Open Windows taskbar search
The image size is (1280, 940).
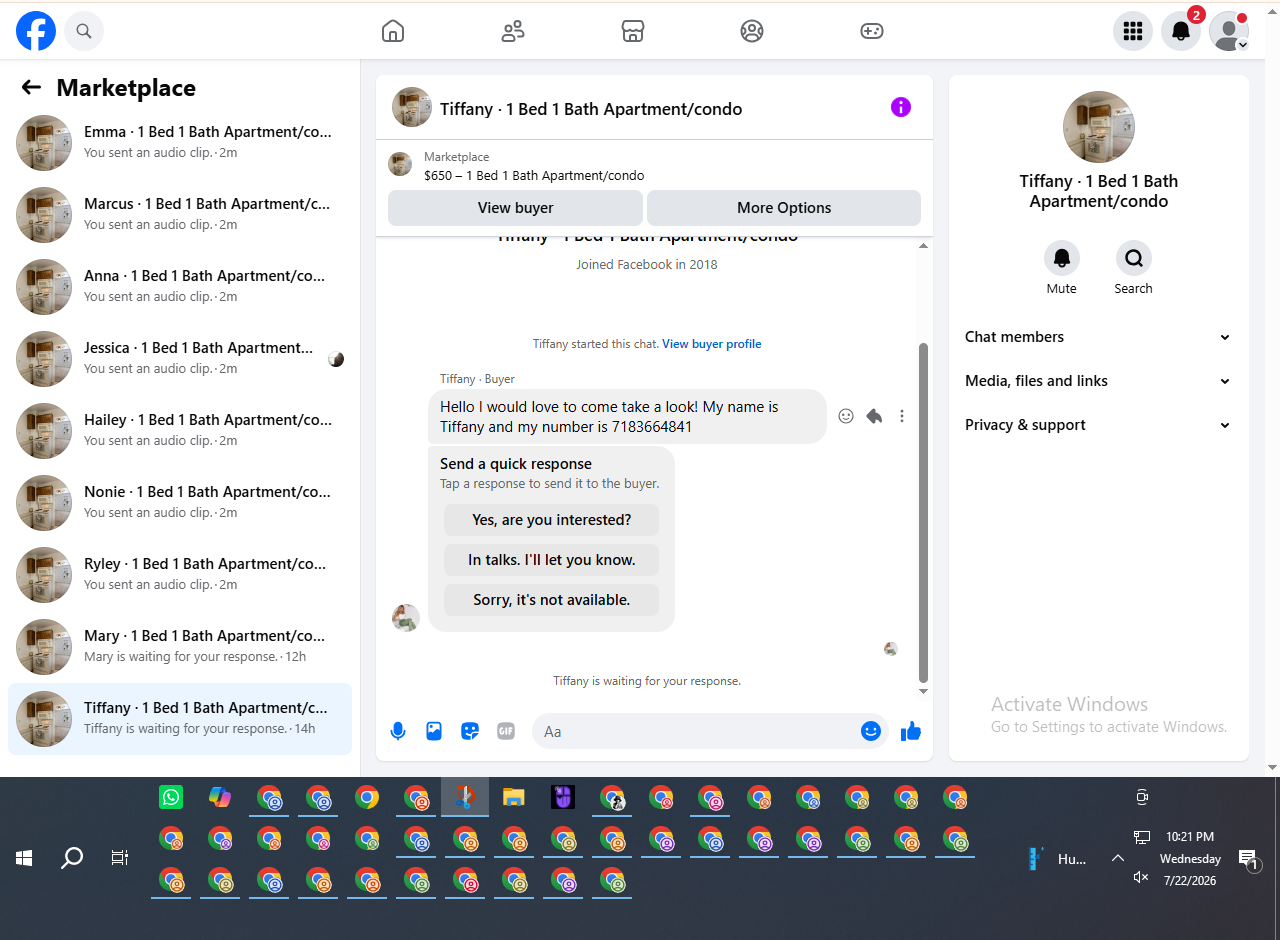72,858
